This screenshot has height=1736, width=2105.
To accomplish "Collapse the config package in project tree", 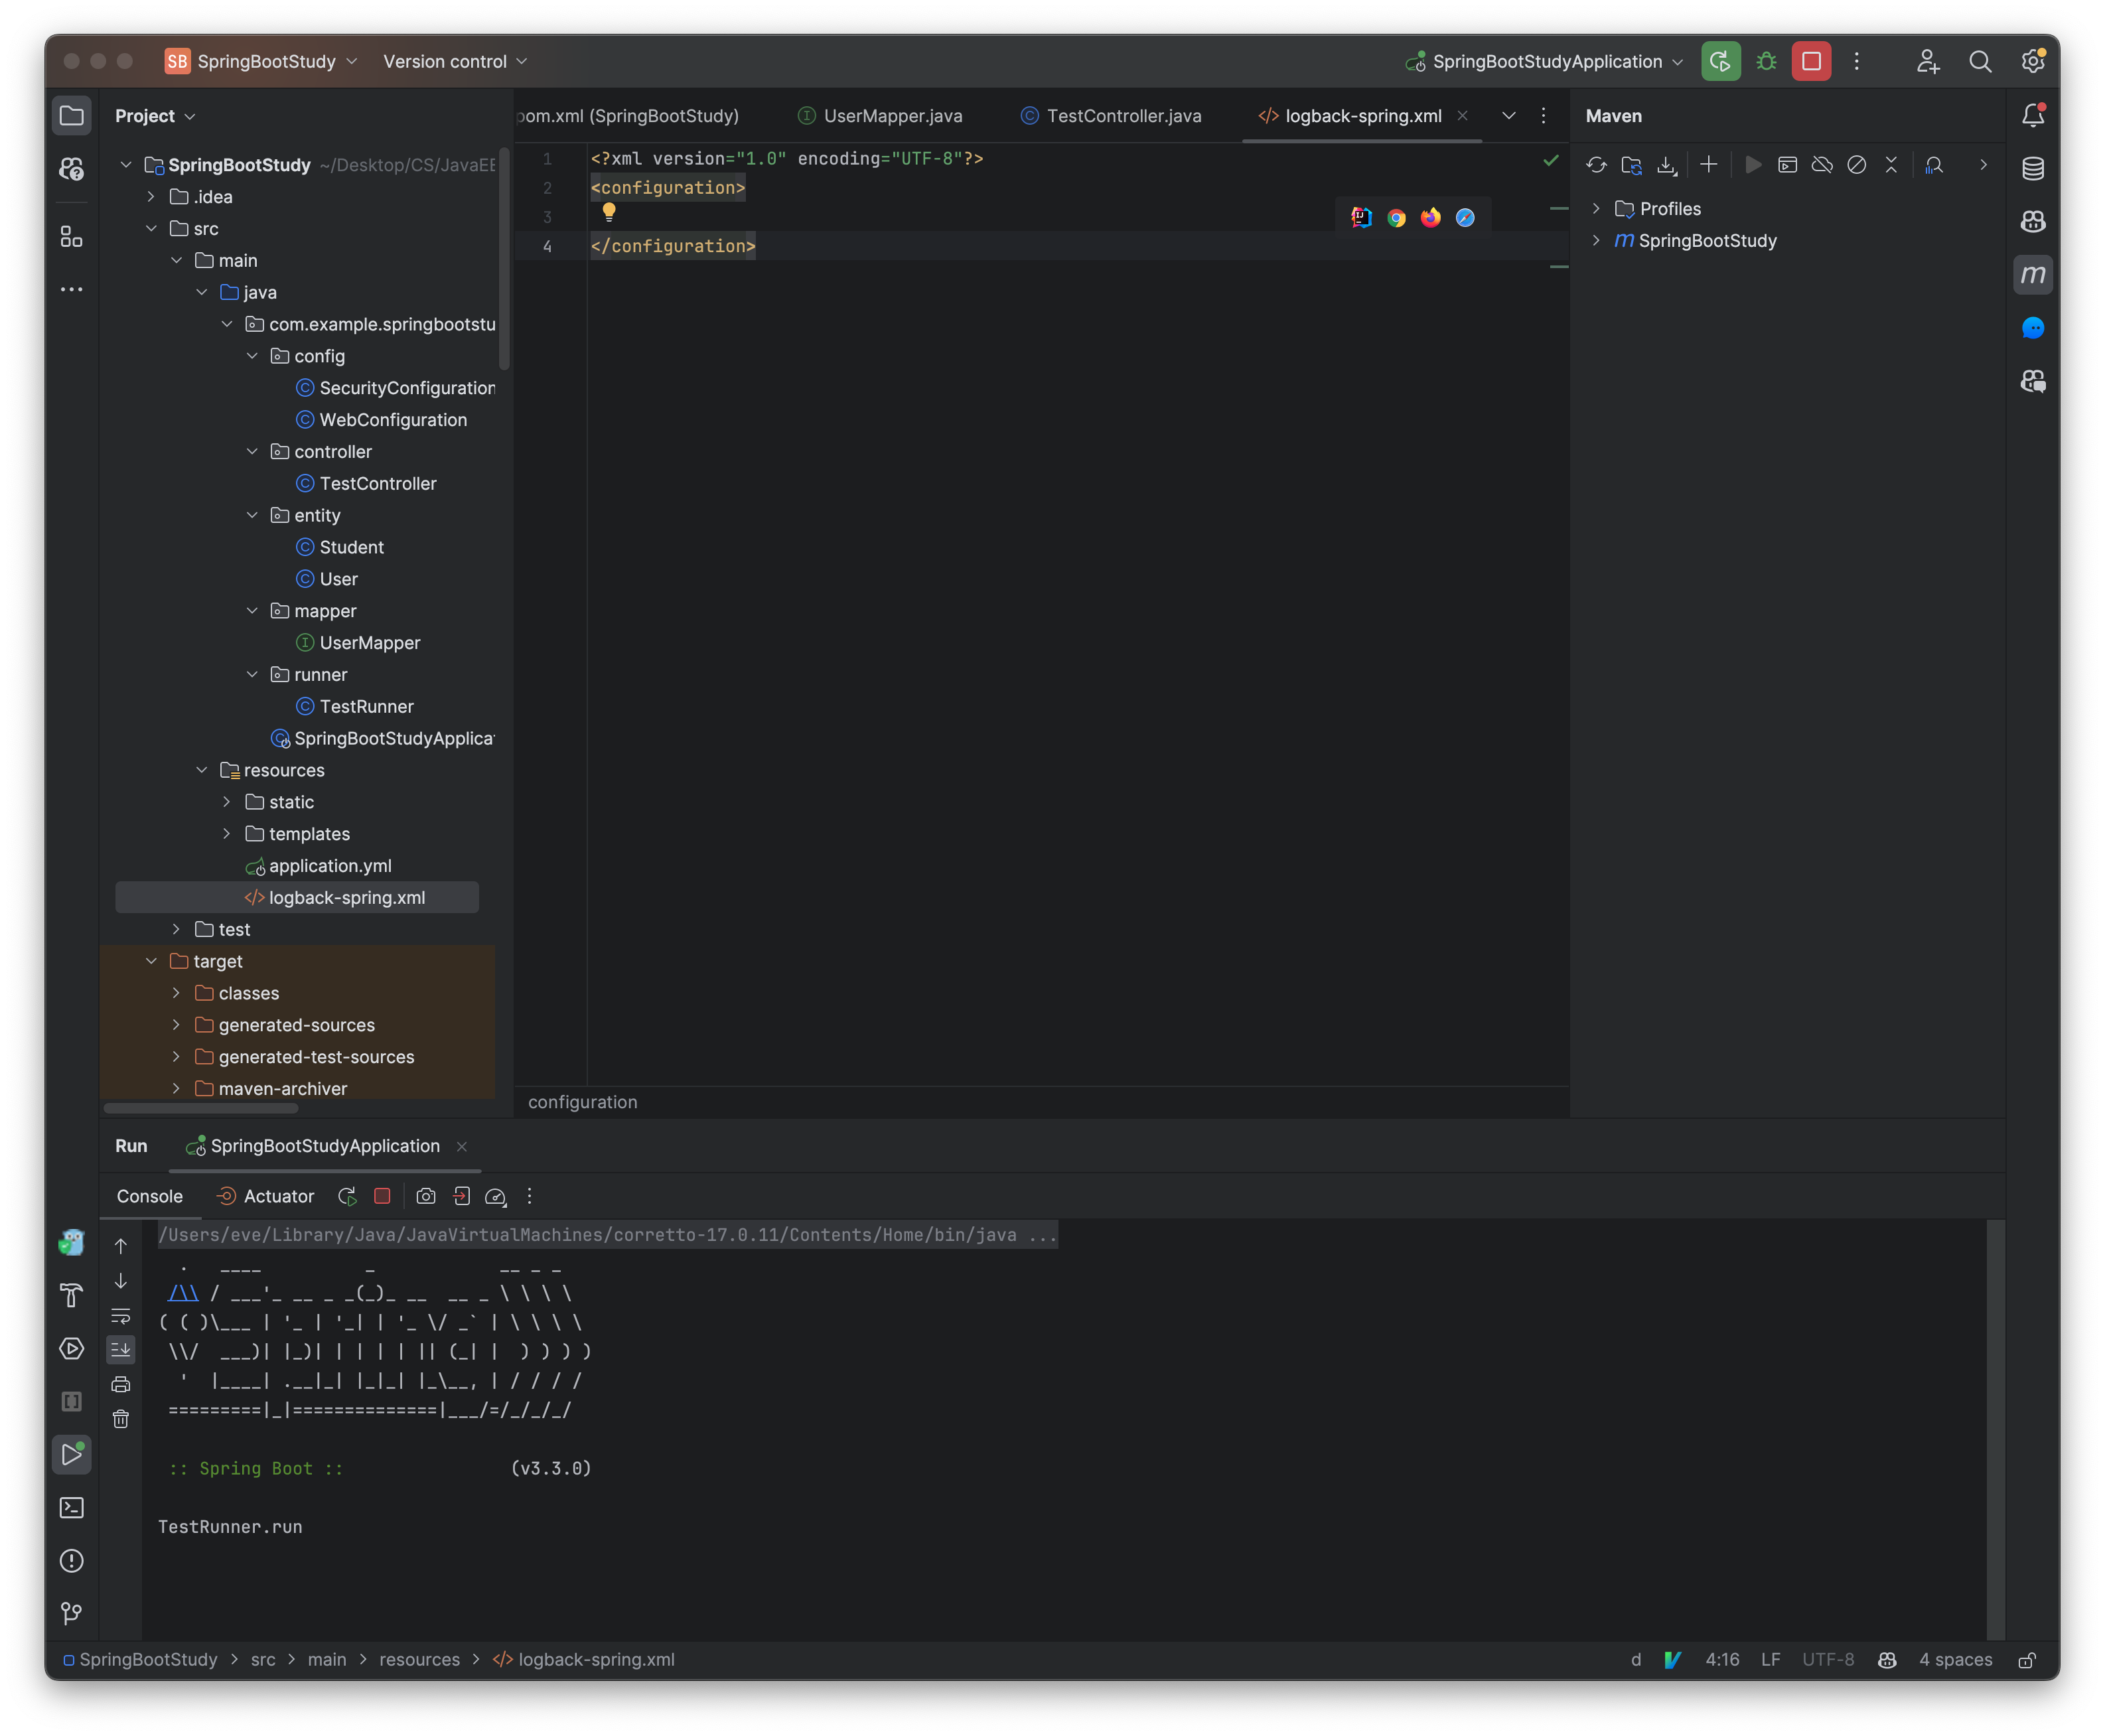I will click(x=252, y=356).
